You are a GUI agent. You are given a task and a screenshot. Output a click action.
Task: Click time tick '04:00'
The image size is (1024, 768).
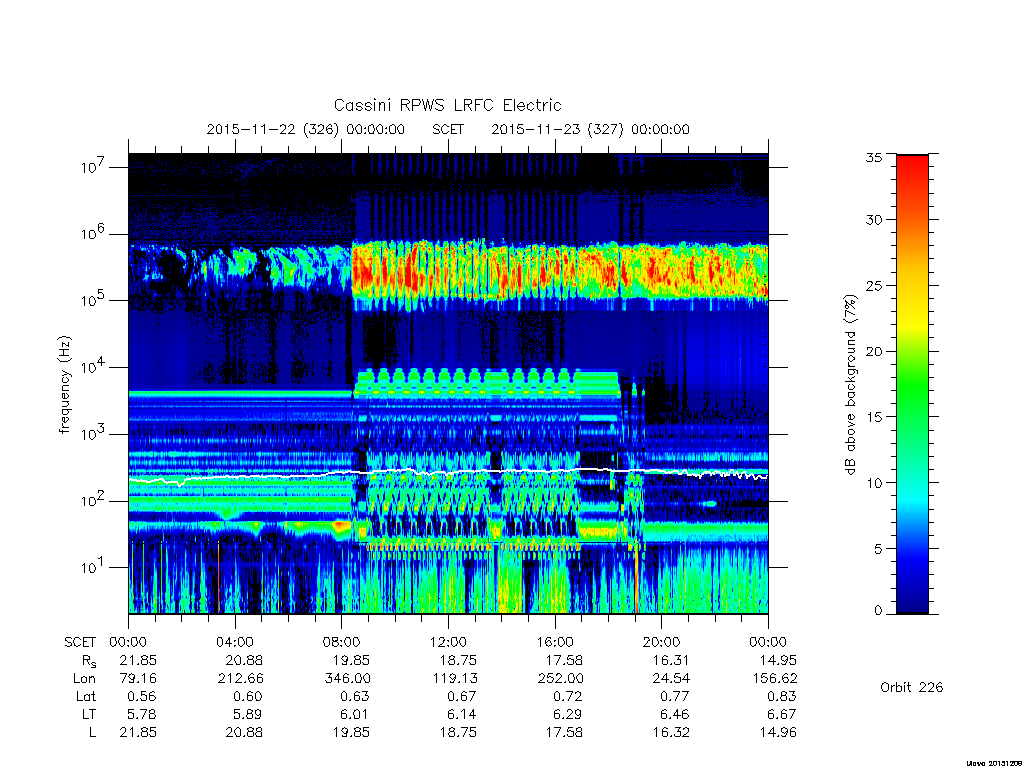pyautogui.click(x=234, y=642)
